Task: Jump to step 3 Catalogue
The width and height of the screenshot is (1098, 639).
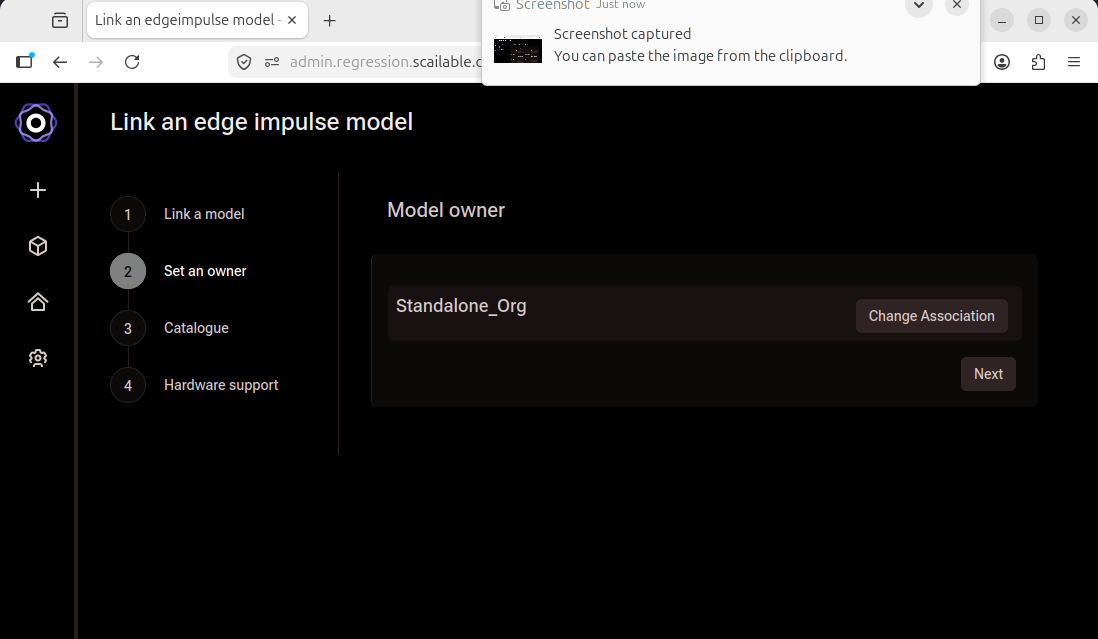Action: [170, 328]
